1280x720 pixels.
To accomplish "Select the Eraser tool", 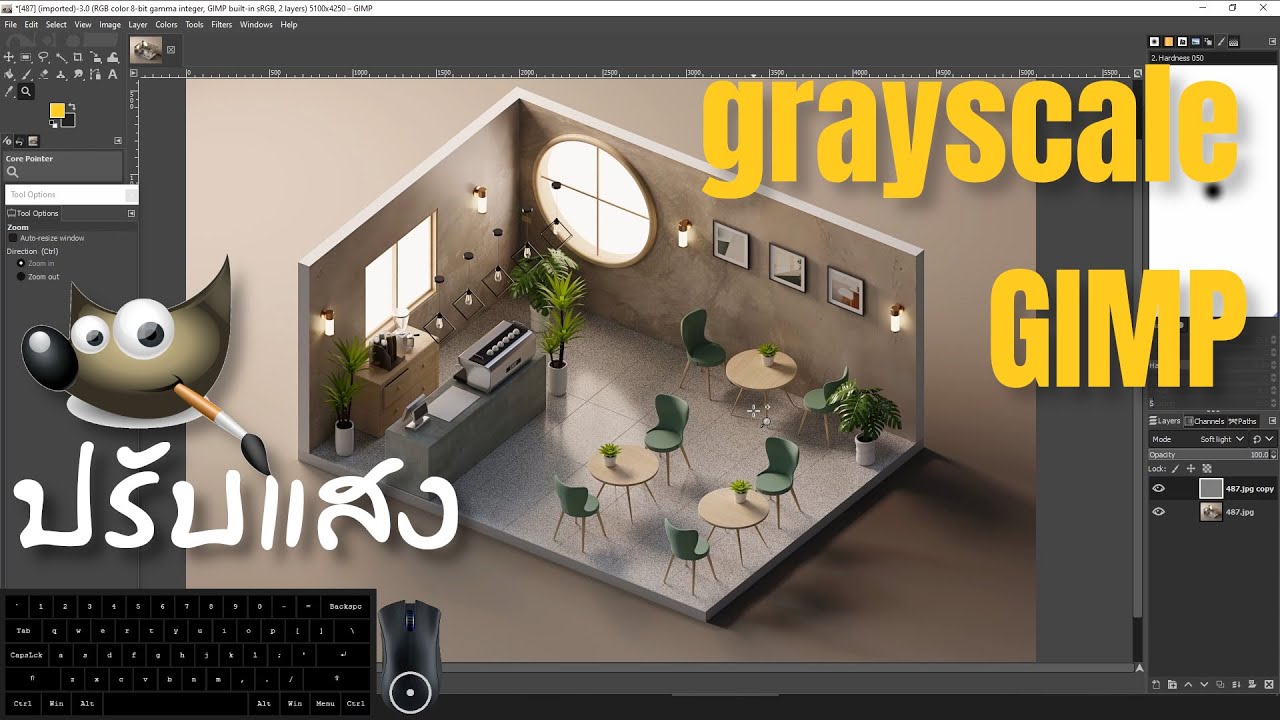I will pos(43,74).
